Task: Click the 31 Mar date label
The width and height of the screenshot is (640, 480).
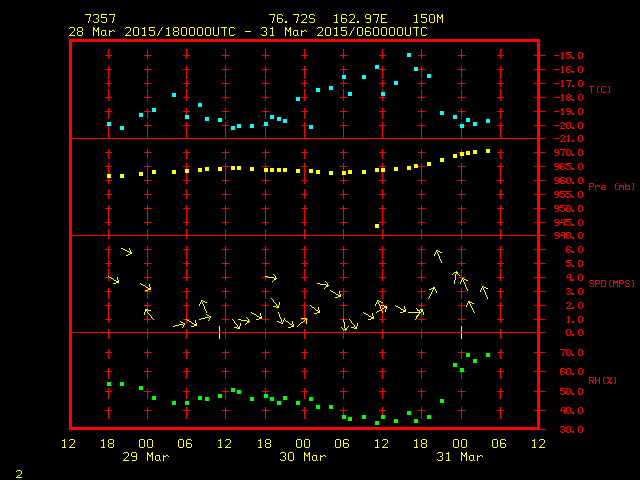Action: coord(458,457)
